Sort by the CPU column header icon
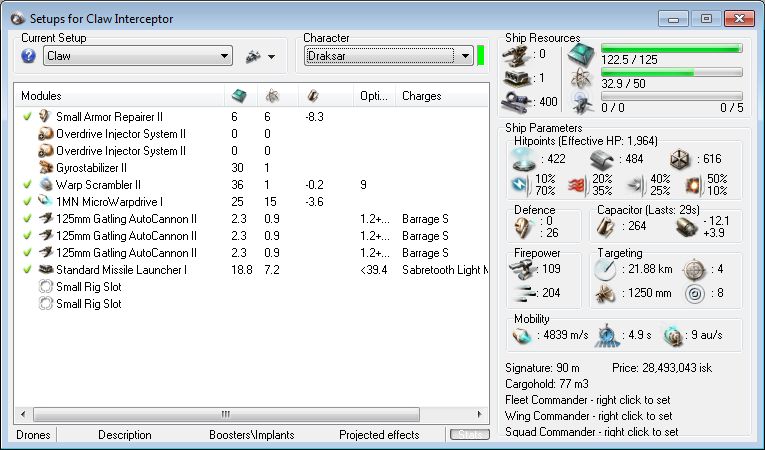The height and width of the screenshot is (450, 765). [239, 96]
